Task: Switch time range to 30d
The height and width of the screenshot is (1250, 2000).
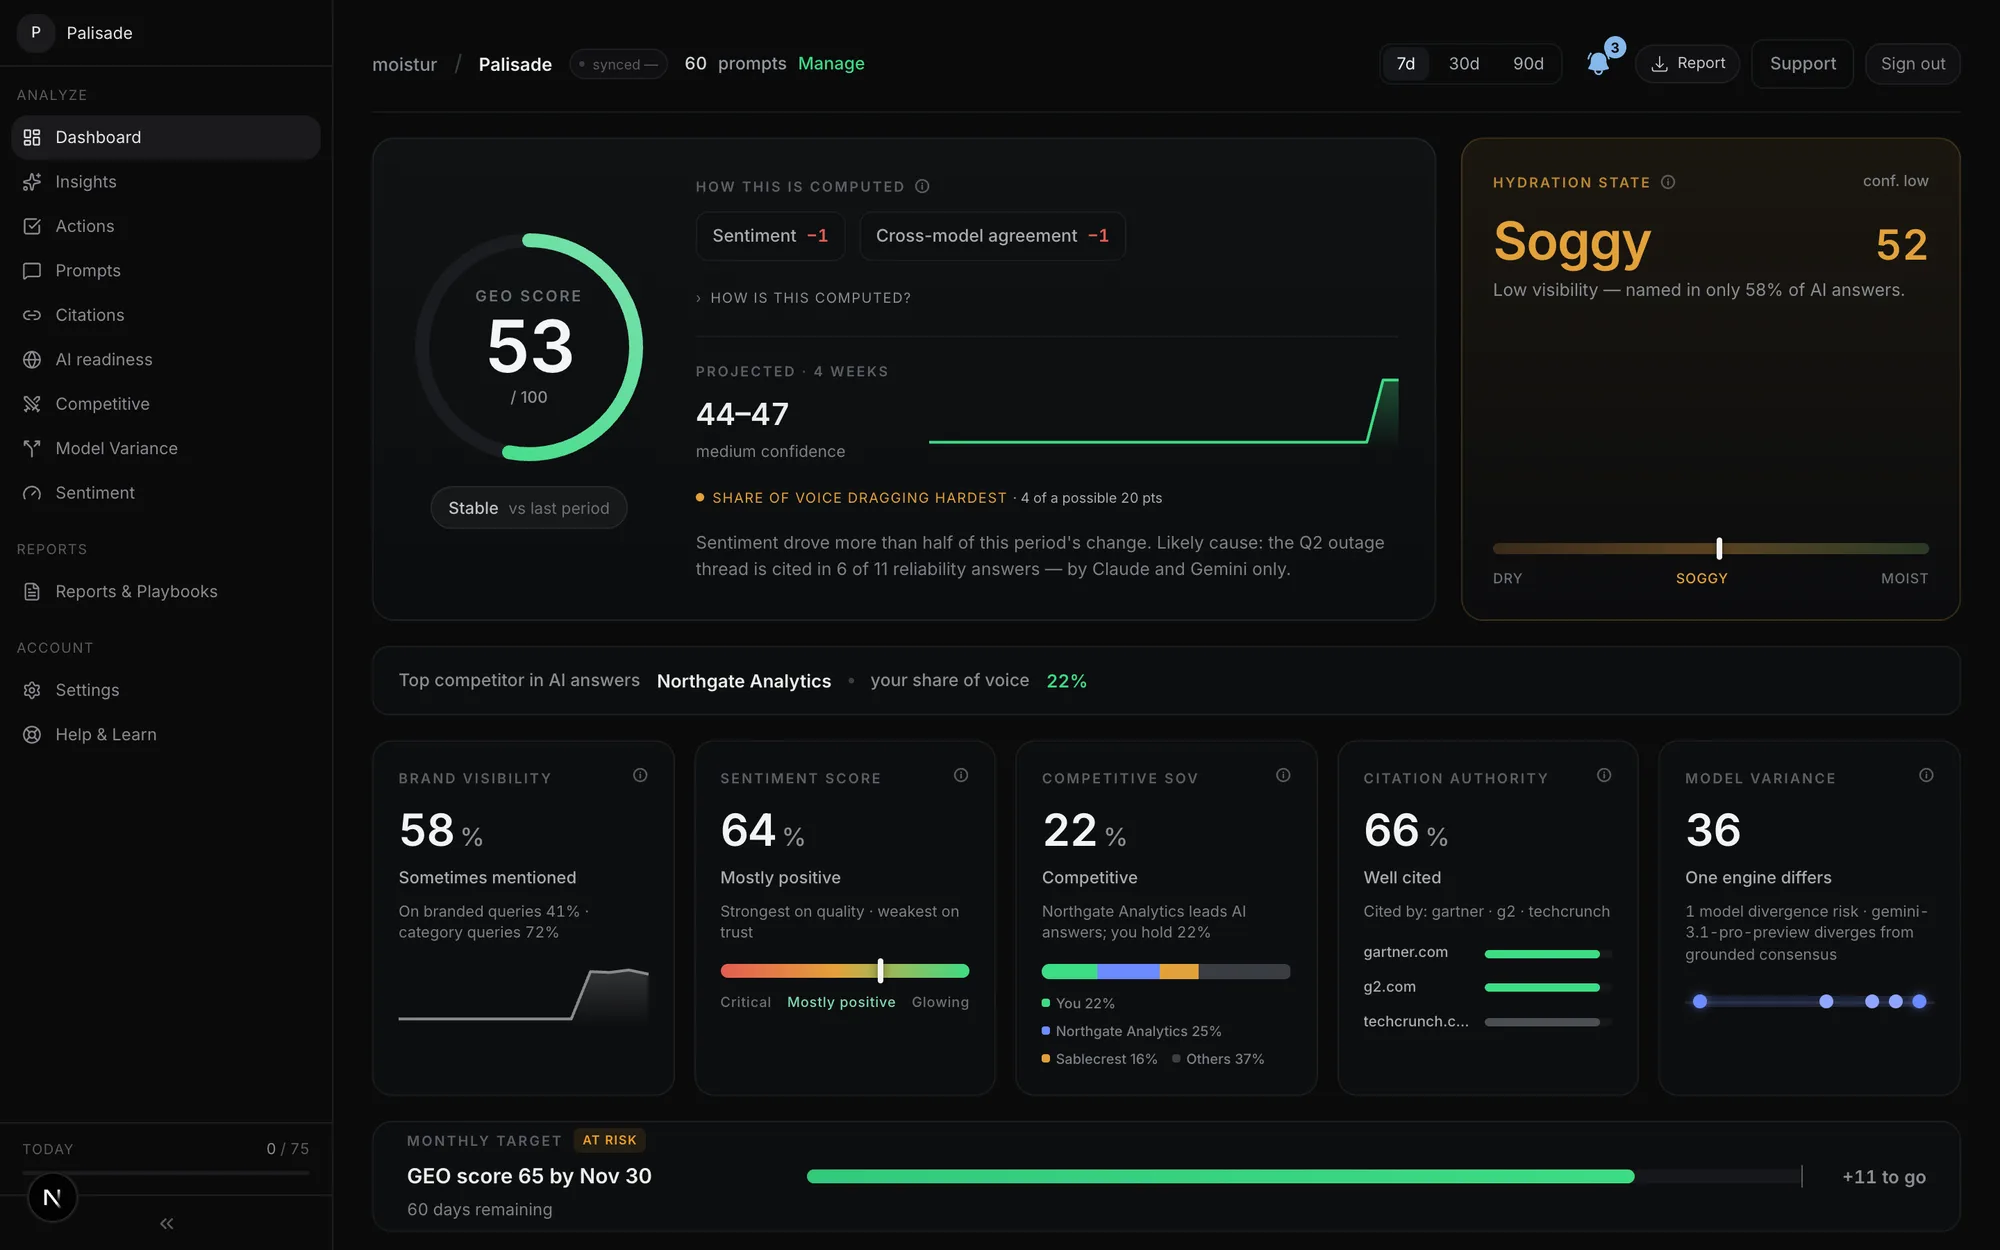Action: tap(1464, 64)
